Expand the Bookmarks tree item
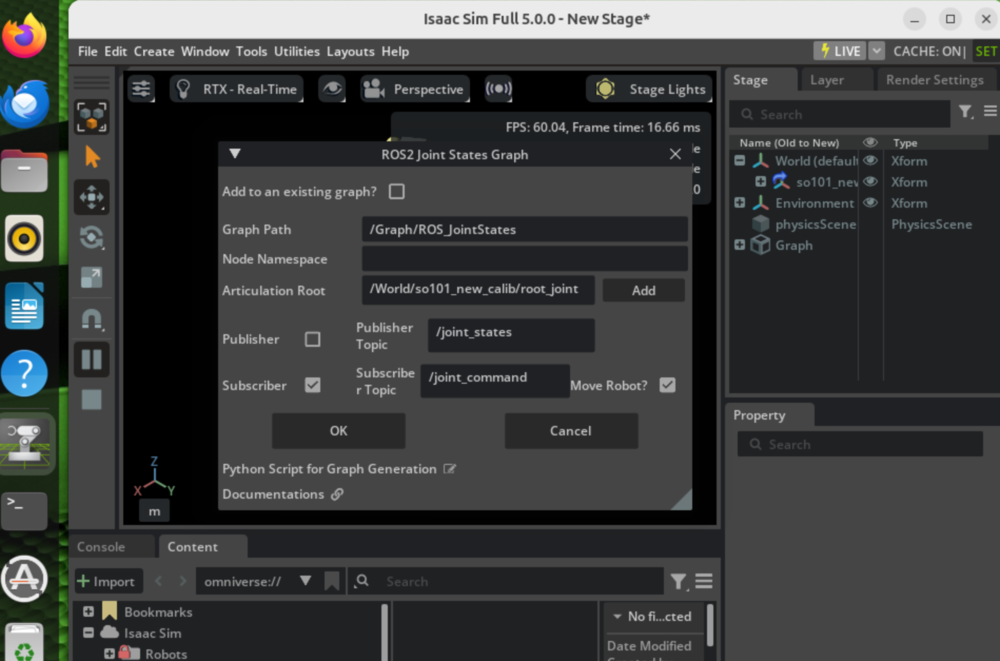The image size is (1000, 661). (89, 612)
